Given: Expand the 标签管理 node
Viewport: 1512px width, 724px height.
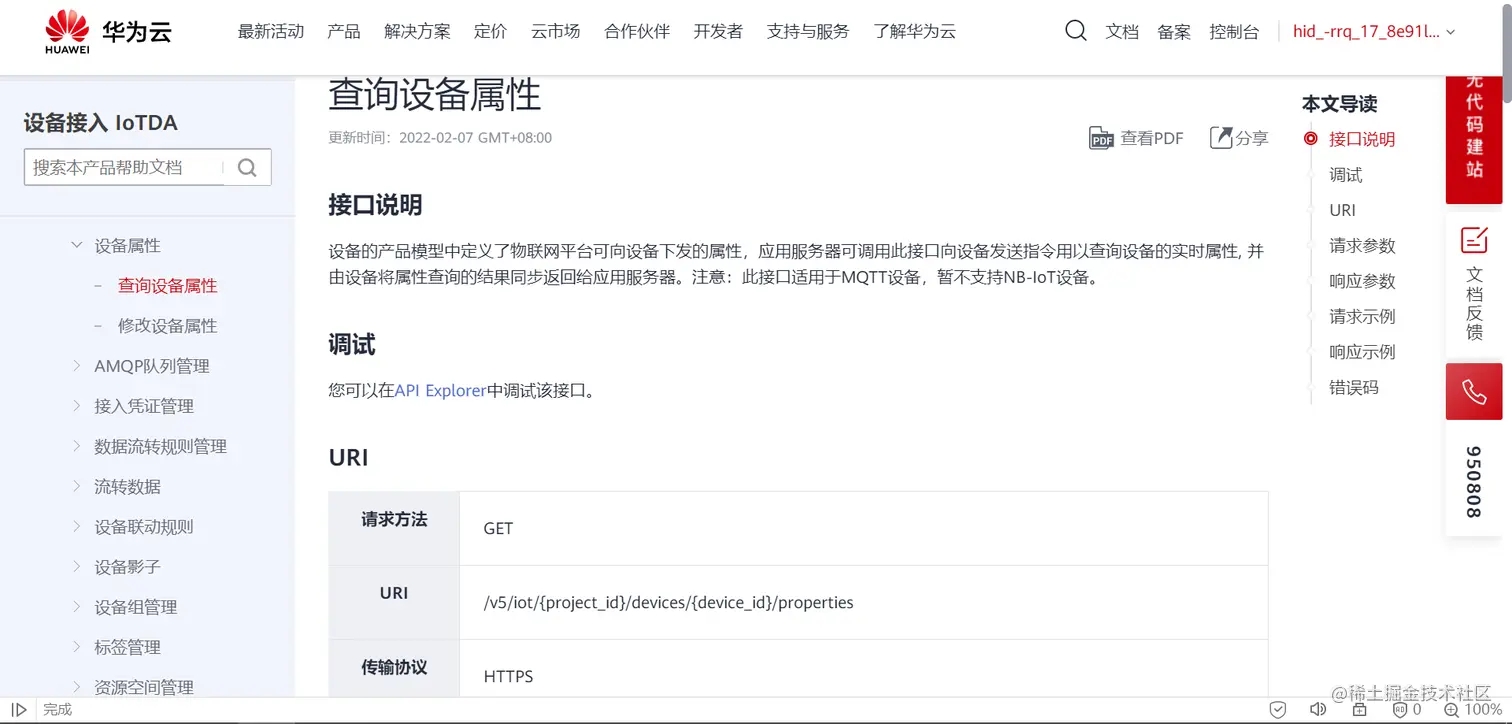Looking at the screenshot, I should point(76,647).
